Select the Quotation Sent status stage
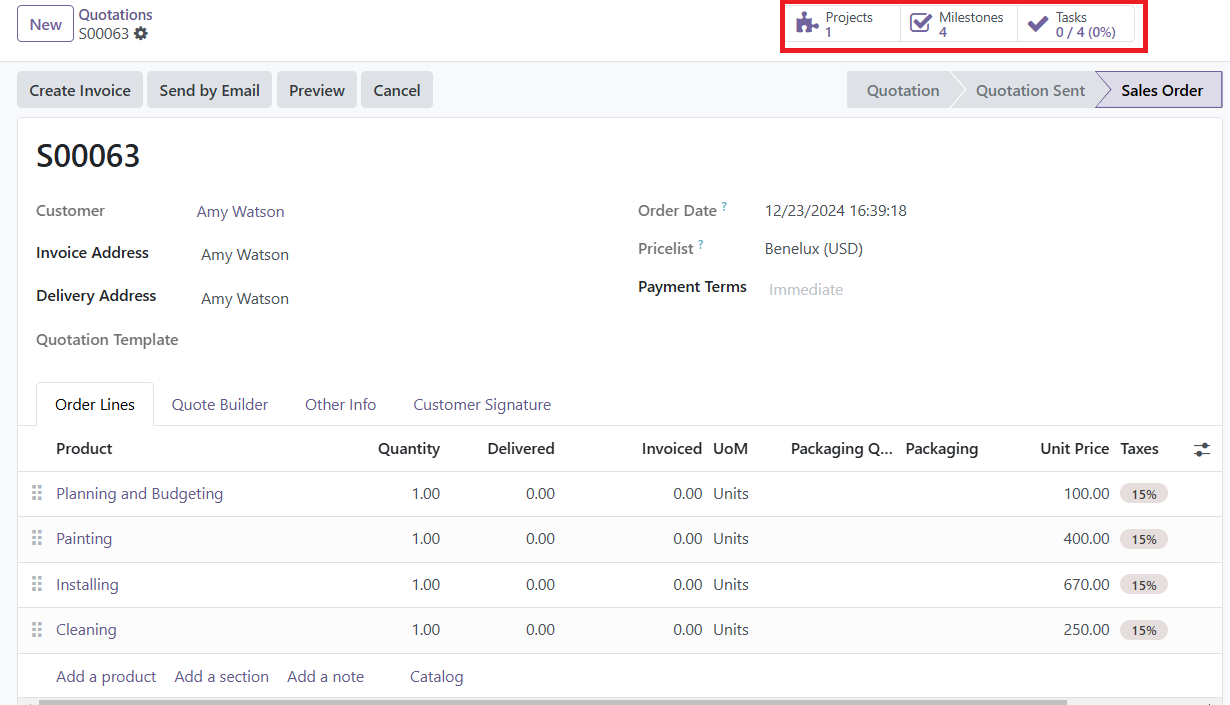Viewport: 1230px width, 705px height. (1030, 90)
